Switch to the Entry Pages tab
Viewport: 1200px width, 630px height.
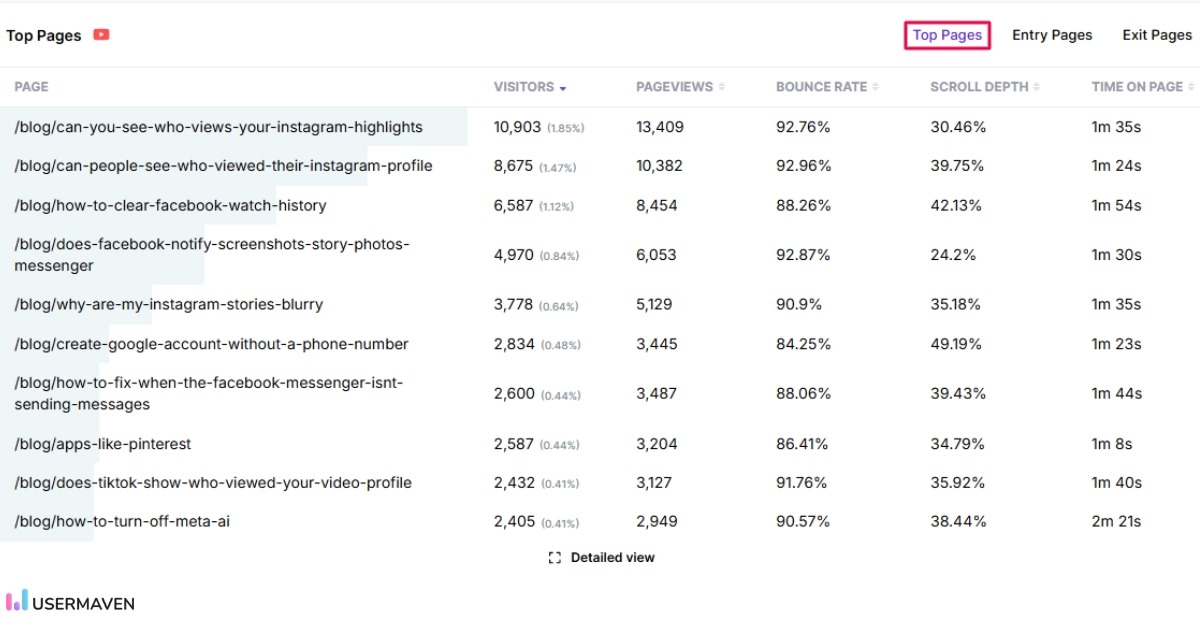pos(1052,34)
